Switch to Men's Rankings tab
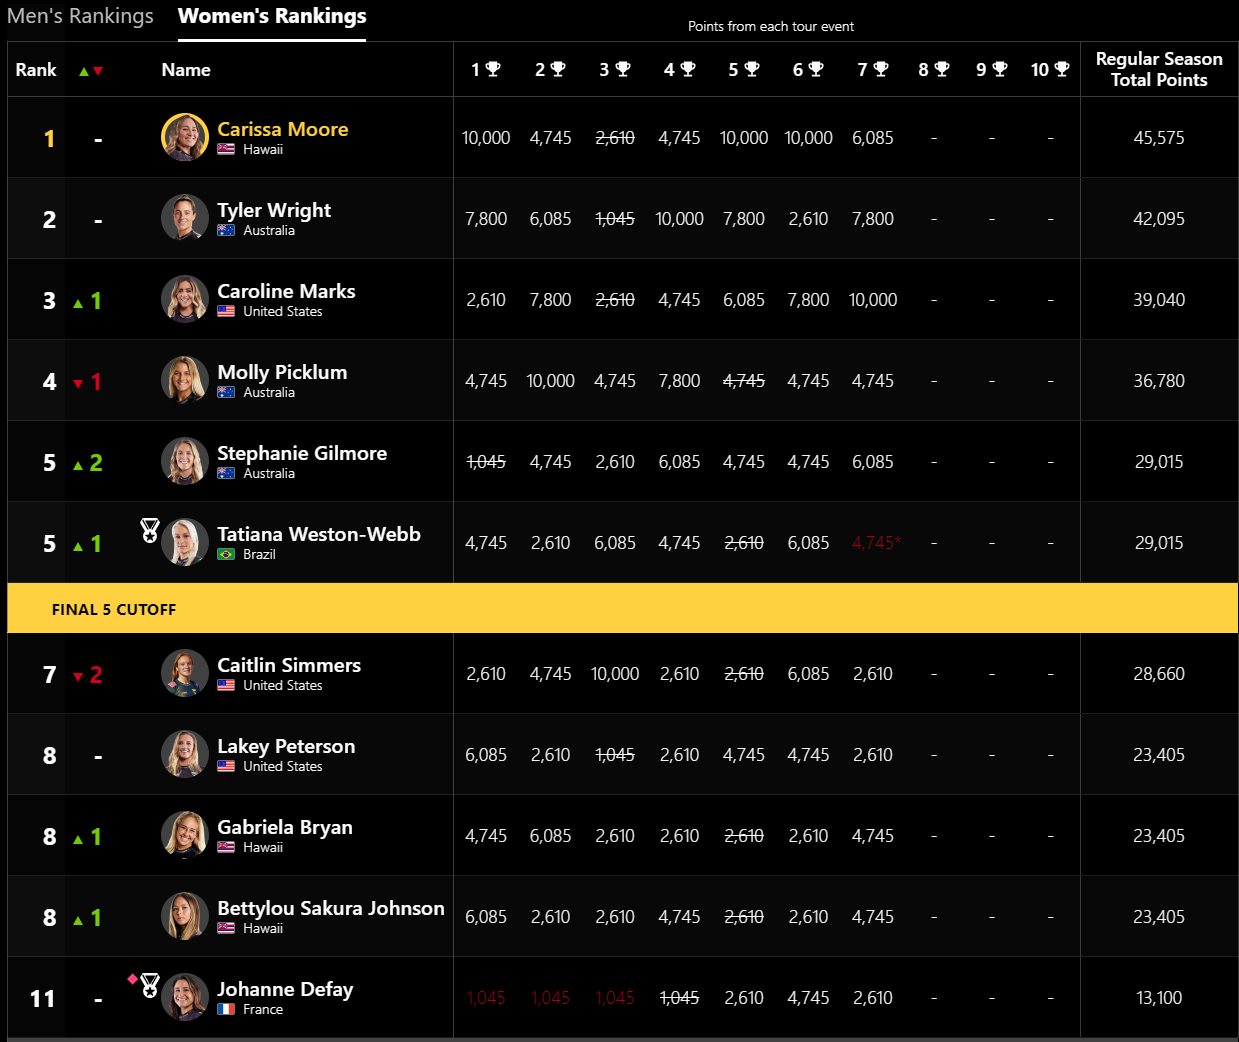1239x1042 pixels. point(80,16)
